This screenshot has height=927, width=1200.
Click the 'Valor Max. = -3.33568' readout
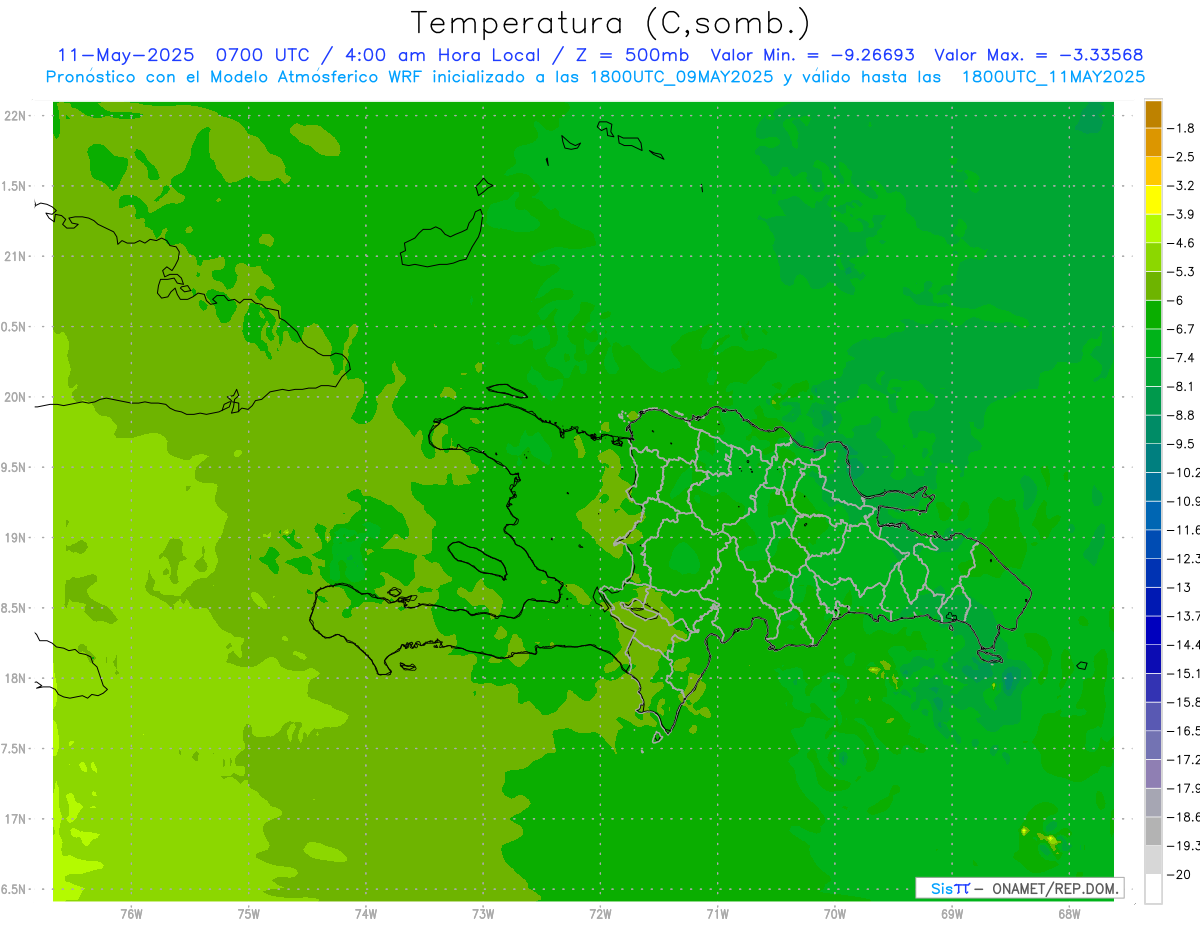[1039, 55]
